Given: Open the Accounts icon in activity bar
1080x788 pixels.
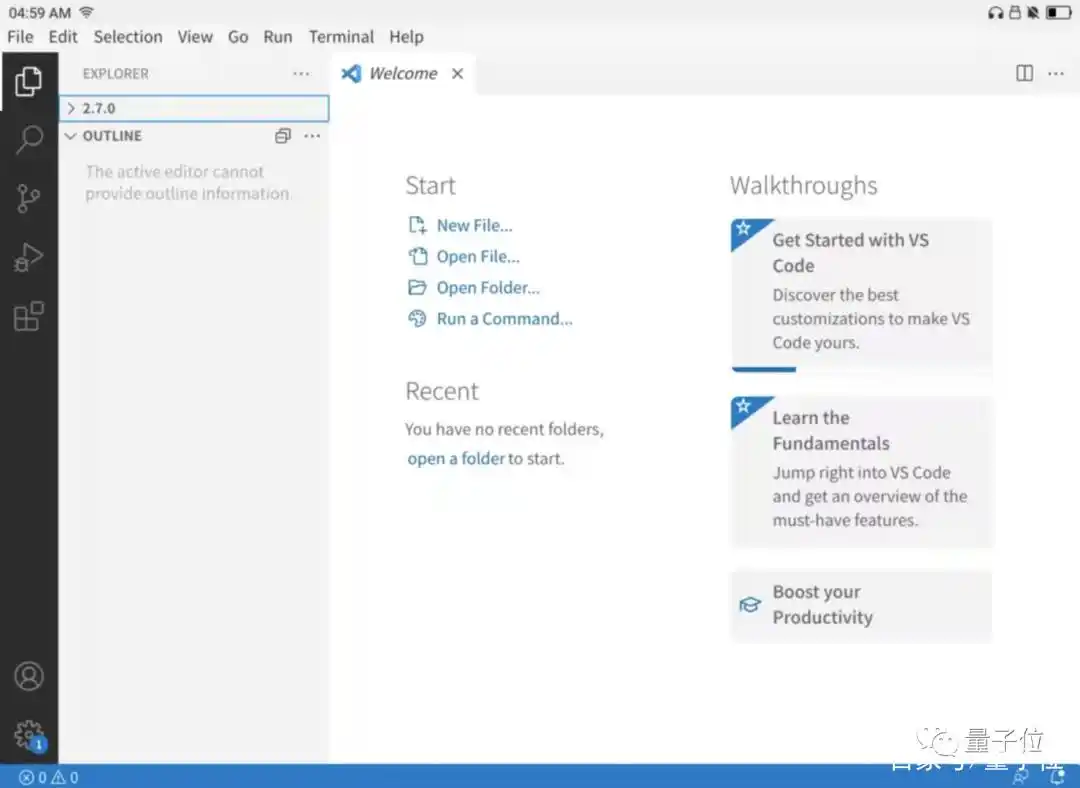Looking at the screenshot, I should (x=29, y=676).
